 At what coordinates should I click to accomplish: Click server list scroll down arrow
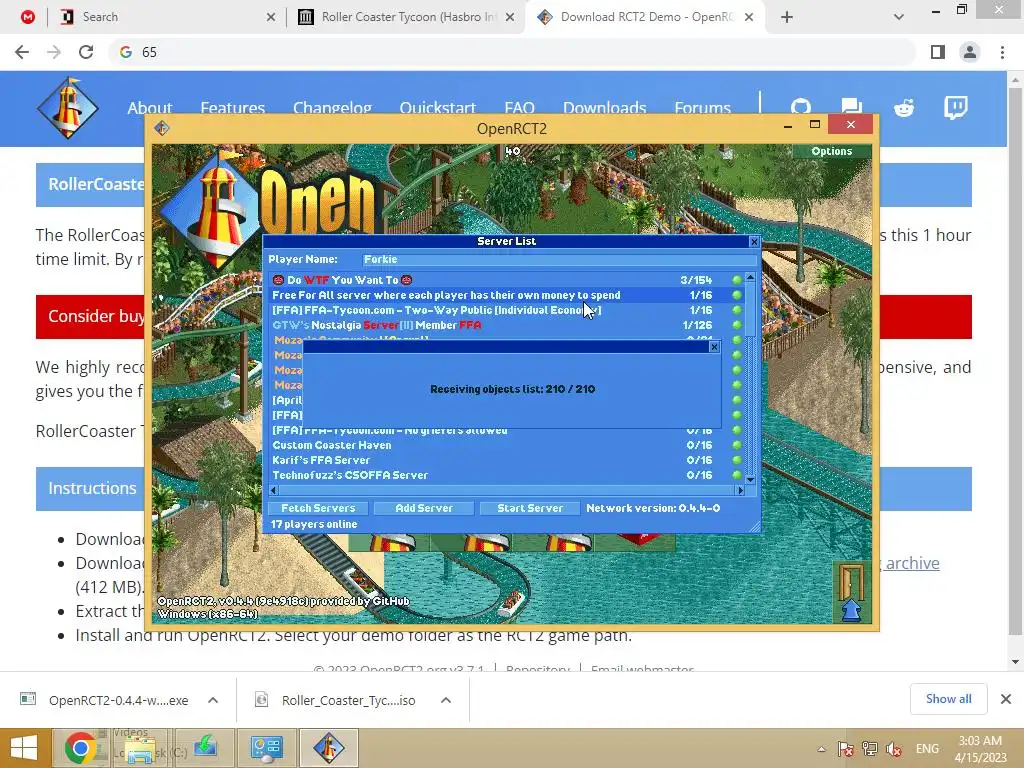pos(750,480)
